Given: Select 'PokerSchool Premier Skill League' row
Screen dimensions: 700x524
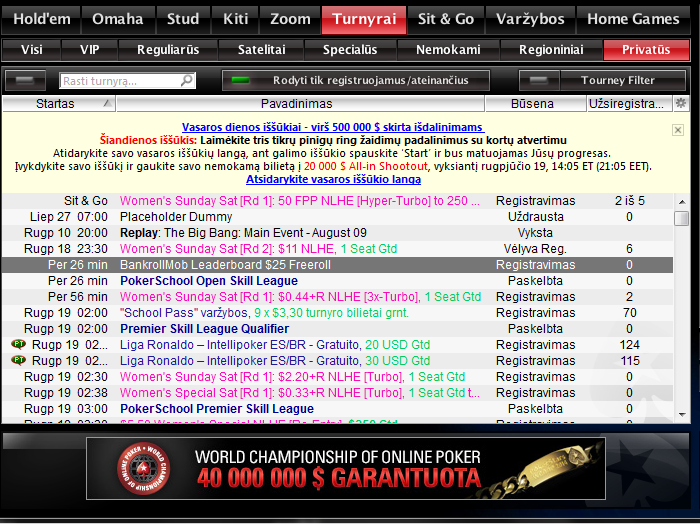Looking at the screenshot, I should 337,409.
